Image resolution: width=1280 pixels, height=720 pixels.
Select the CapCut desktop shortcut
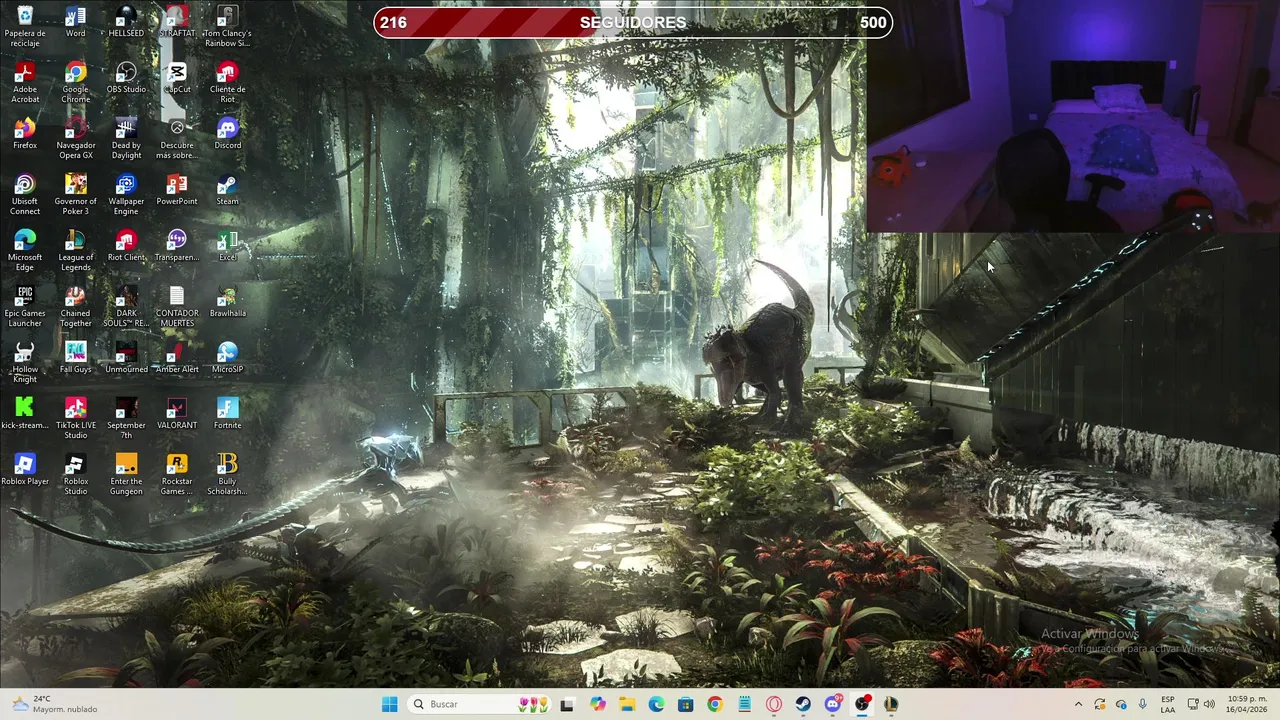[x=177, y=78]
